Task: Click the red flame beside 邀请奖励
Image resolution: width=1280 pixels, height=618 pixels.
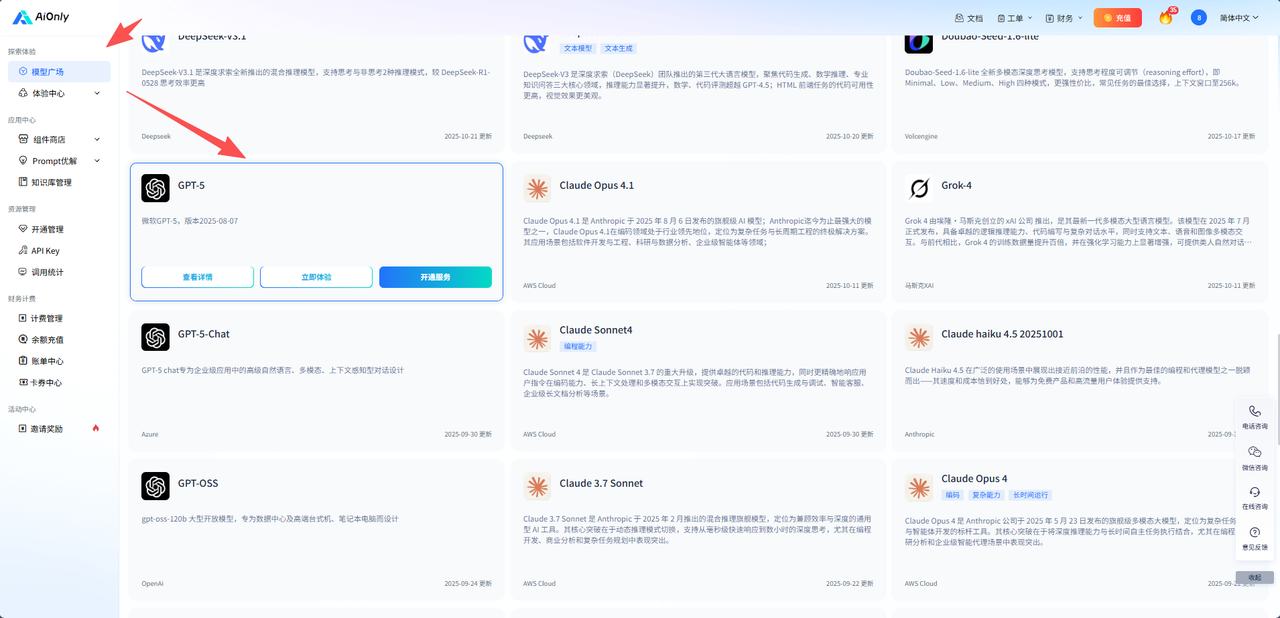Action: 96,428
